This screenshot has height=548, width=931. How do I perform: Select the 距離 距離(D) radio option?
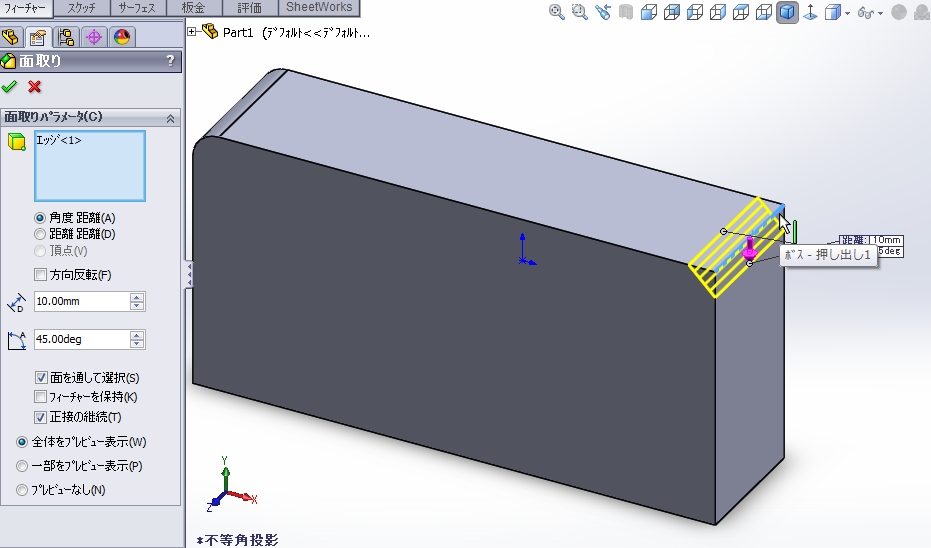click(x=40, y=234)
